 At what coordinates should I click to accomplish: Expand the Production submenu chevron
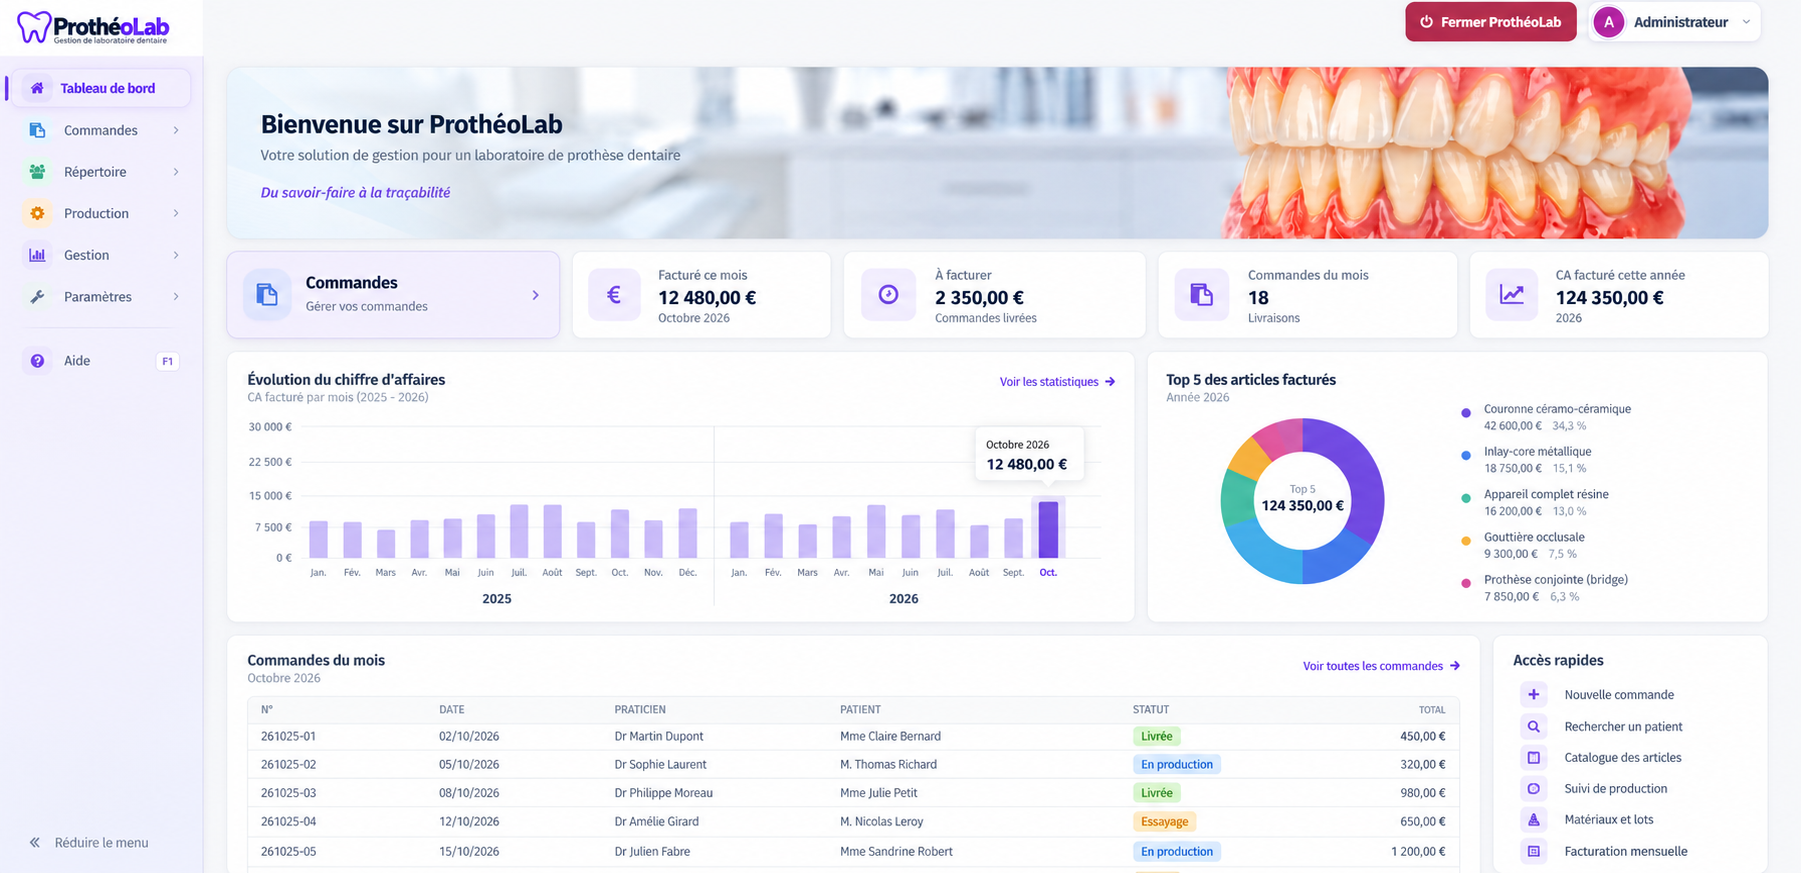coord(176,213)
